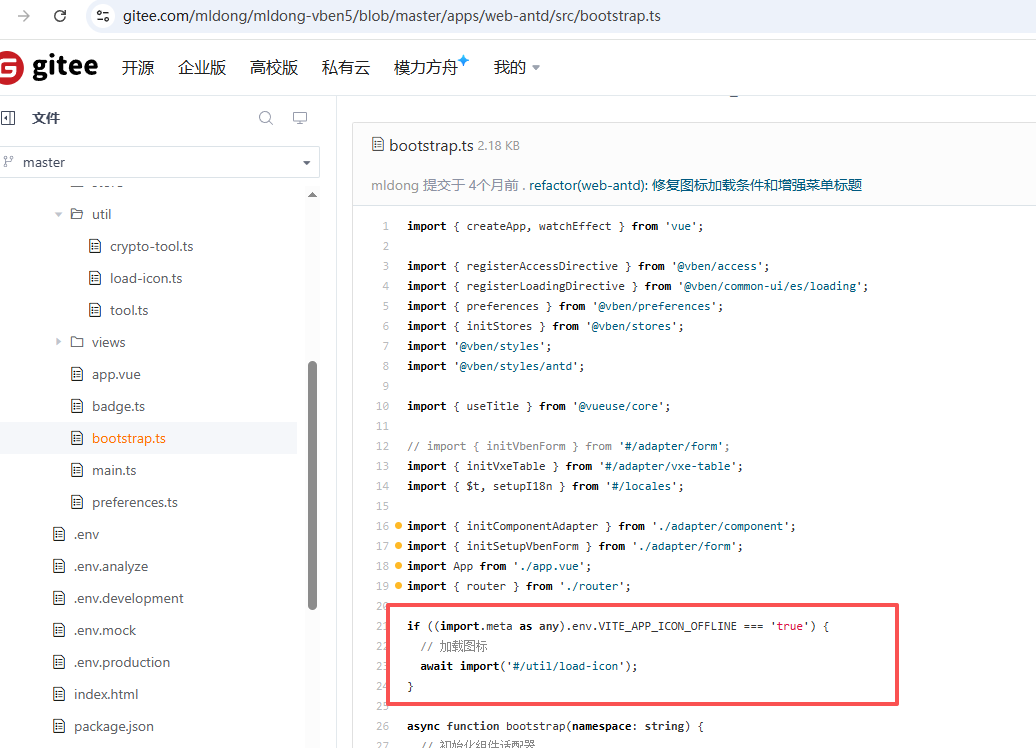Click the browser forward arrow

tap(24, 16)
